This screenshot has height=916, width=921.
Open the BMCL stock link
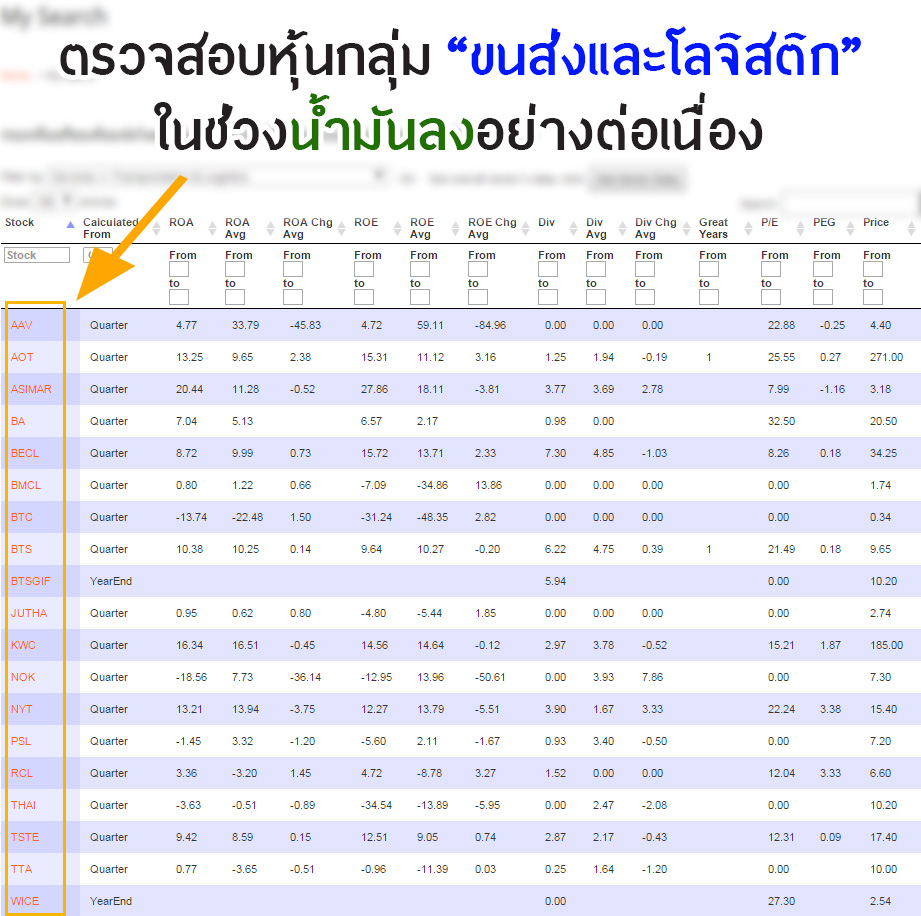click(x=26, y=485)
